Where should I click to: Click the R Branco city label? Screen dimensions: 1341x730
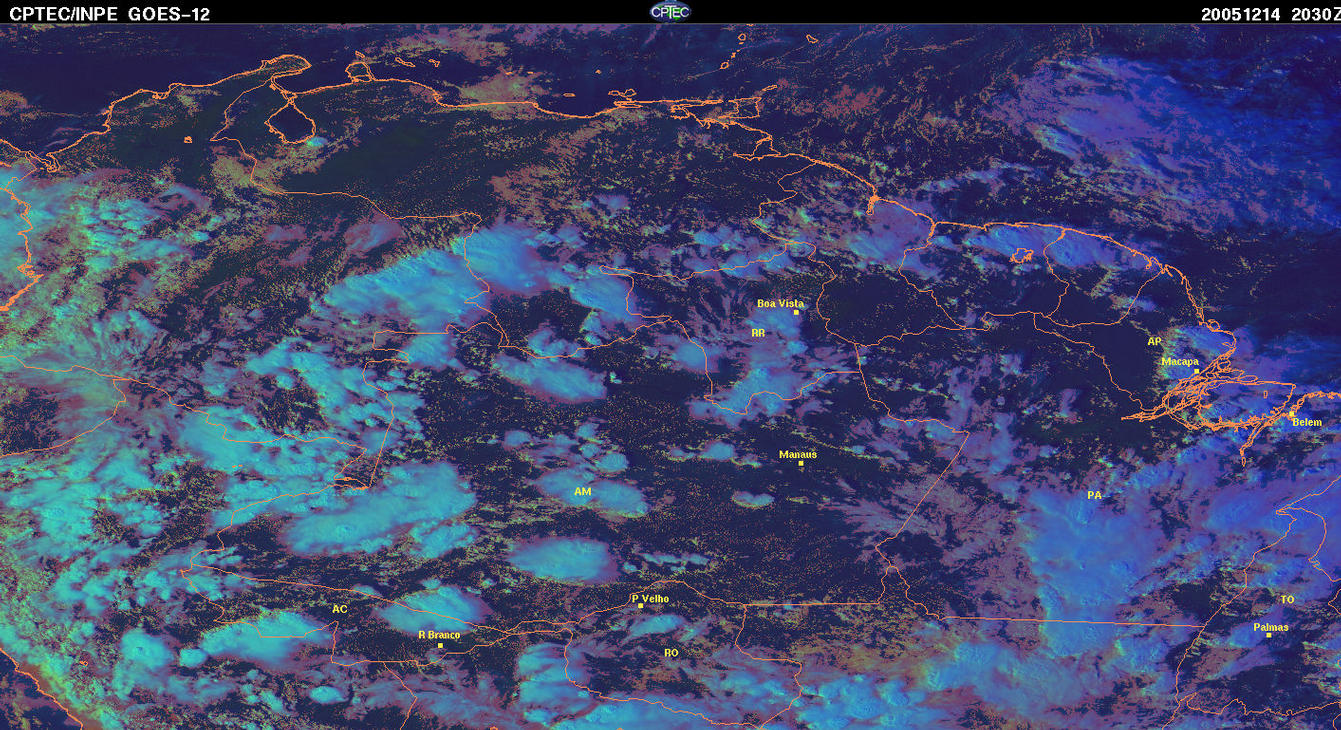(x=439, y=635)
